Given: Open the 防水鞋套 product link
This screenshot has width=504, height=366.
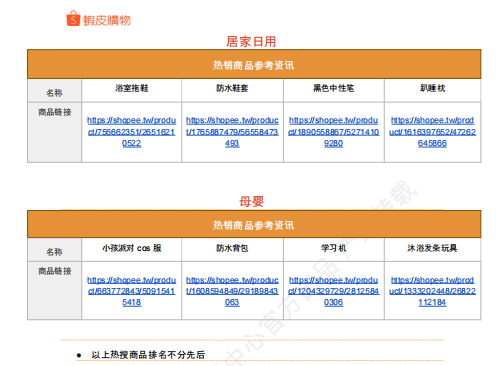Looking at the screenshot, I should [x=232, y=132].
